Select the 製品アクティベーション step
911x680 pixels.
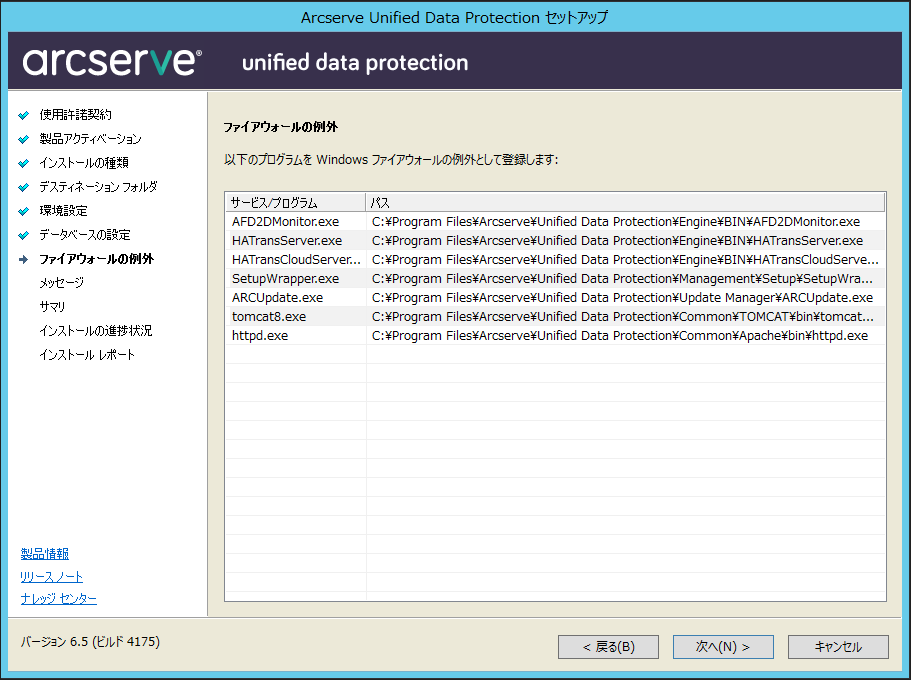tap(90, 138)
